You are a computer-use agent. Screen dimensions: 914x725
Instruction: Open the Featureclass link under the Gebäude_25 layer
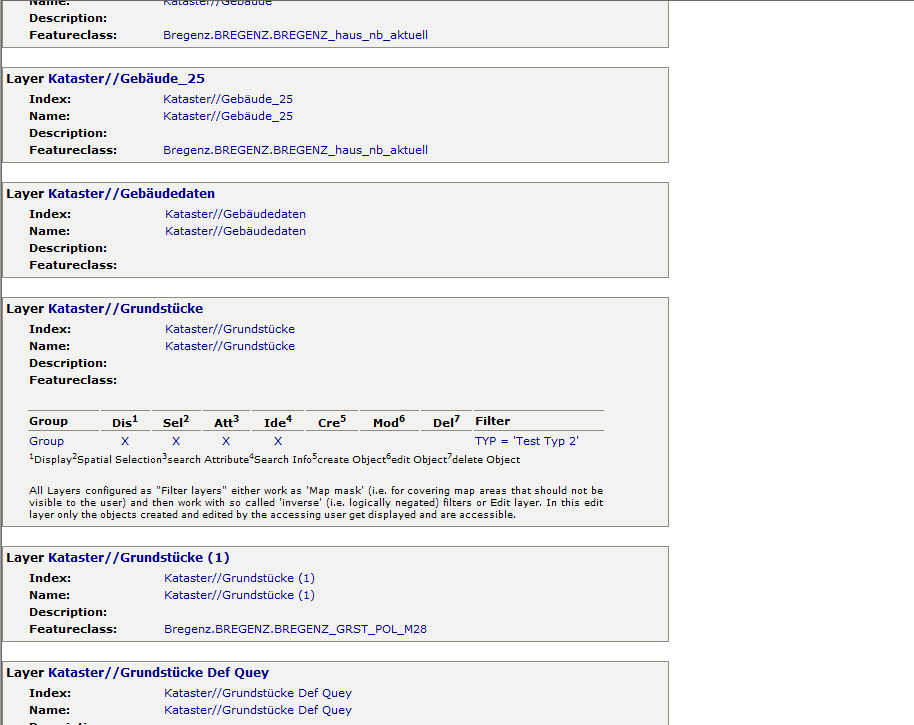[295, 150]
